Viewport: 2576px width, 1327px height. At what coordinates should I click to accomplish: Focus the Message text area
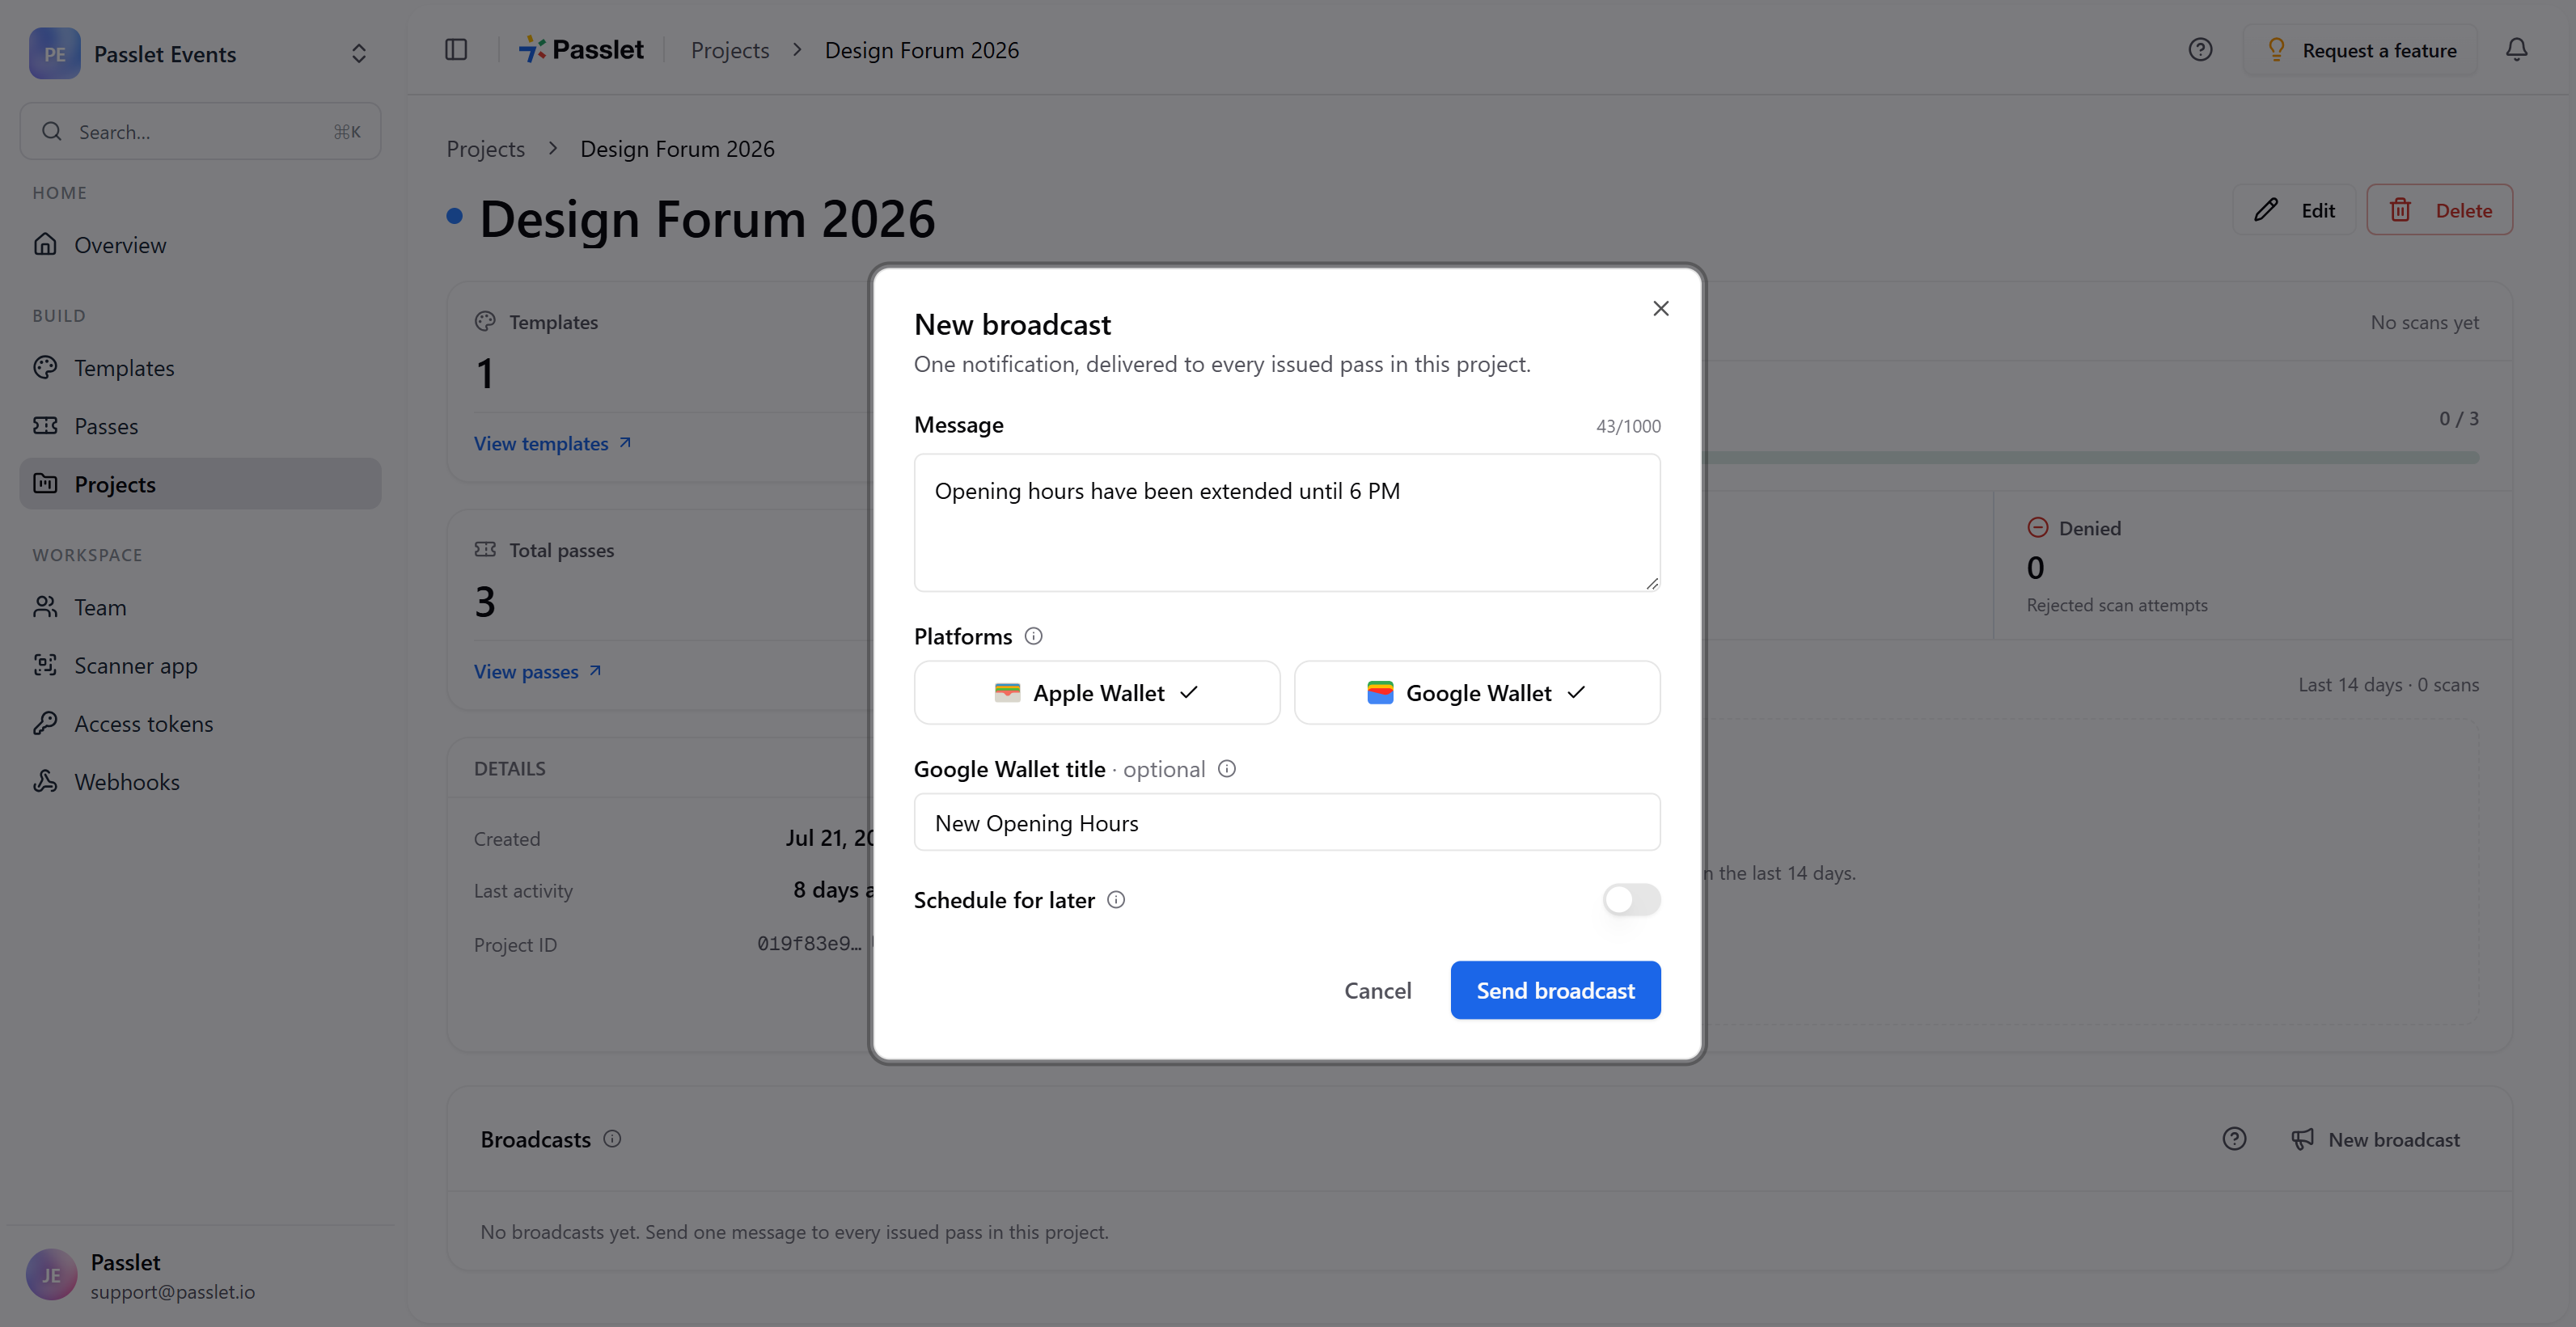tap(1287, 522)
